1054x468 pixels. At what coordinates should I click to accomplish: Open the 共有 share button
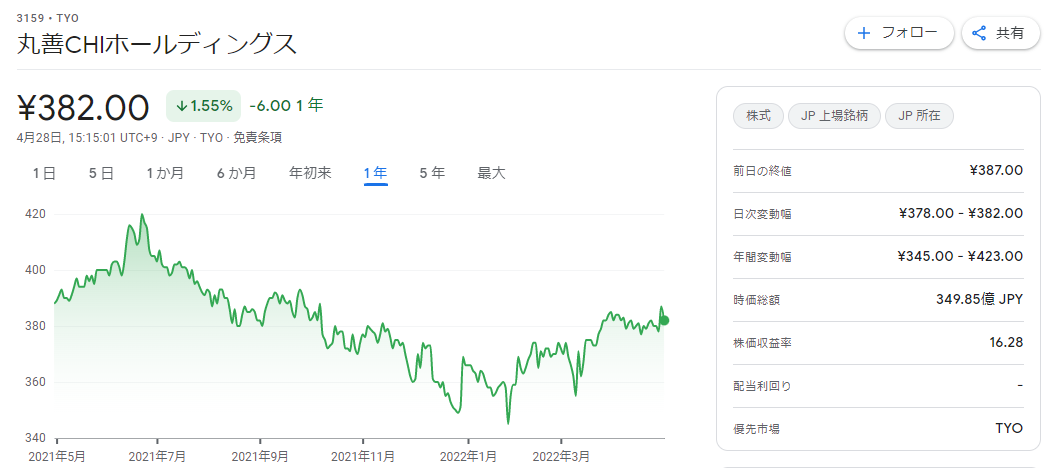tap(1001, 33)
